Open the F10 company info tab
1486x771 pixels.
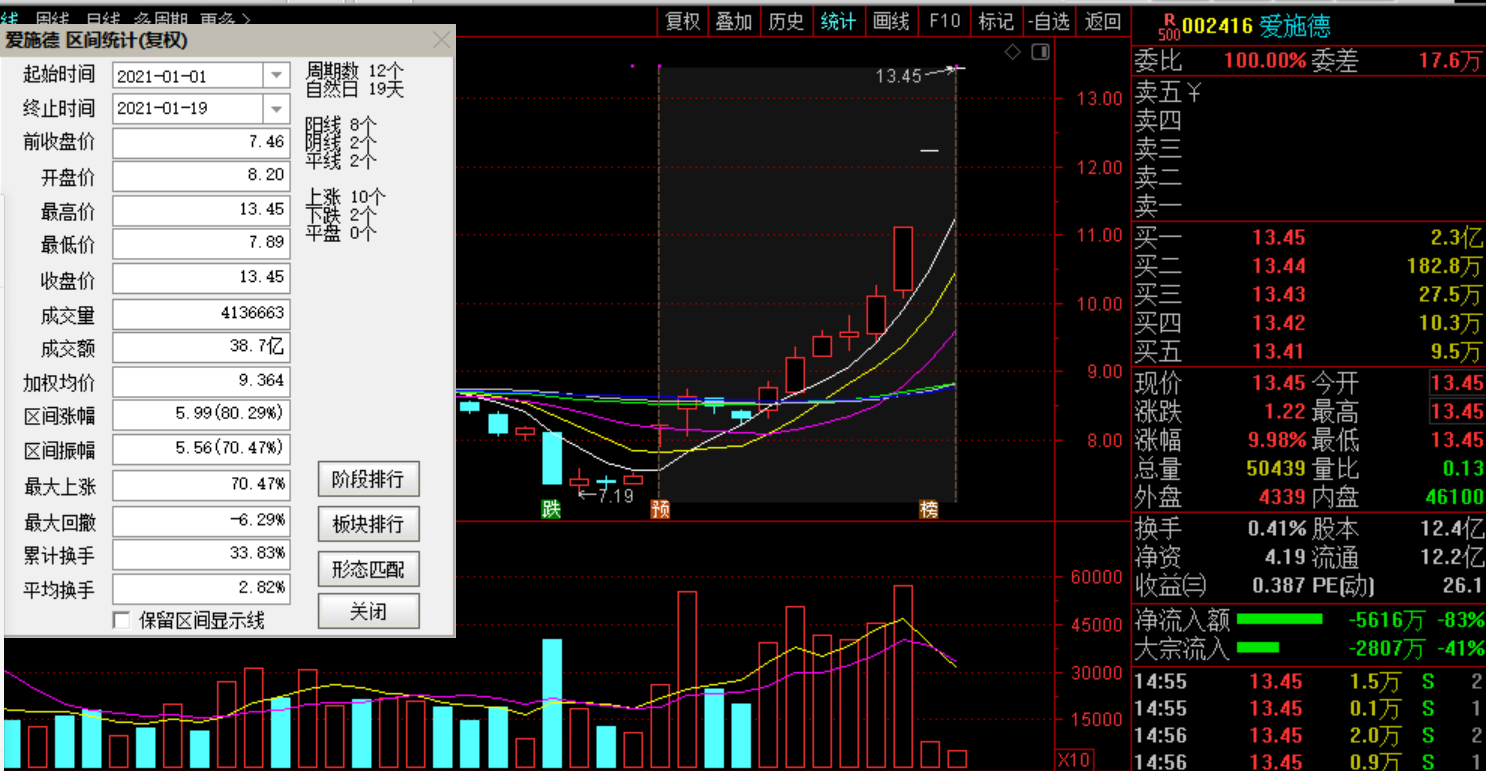(x=944, y=21)
